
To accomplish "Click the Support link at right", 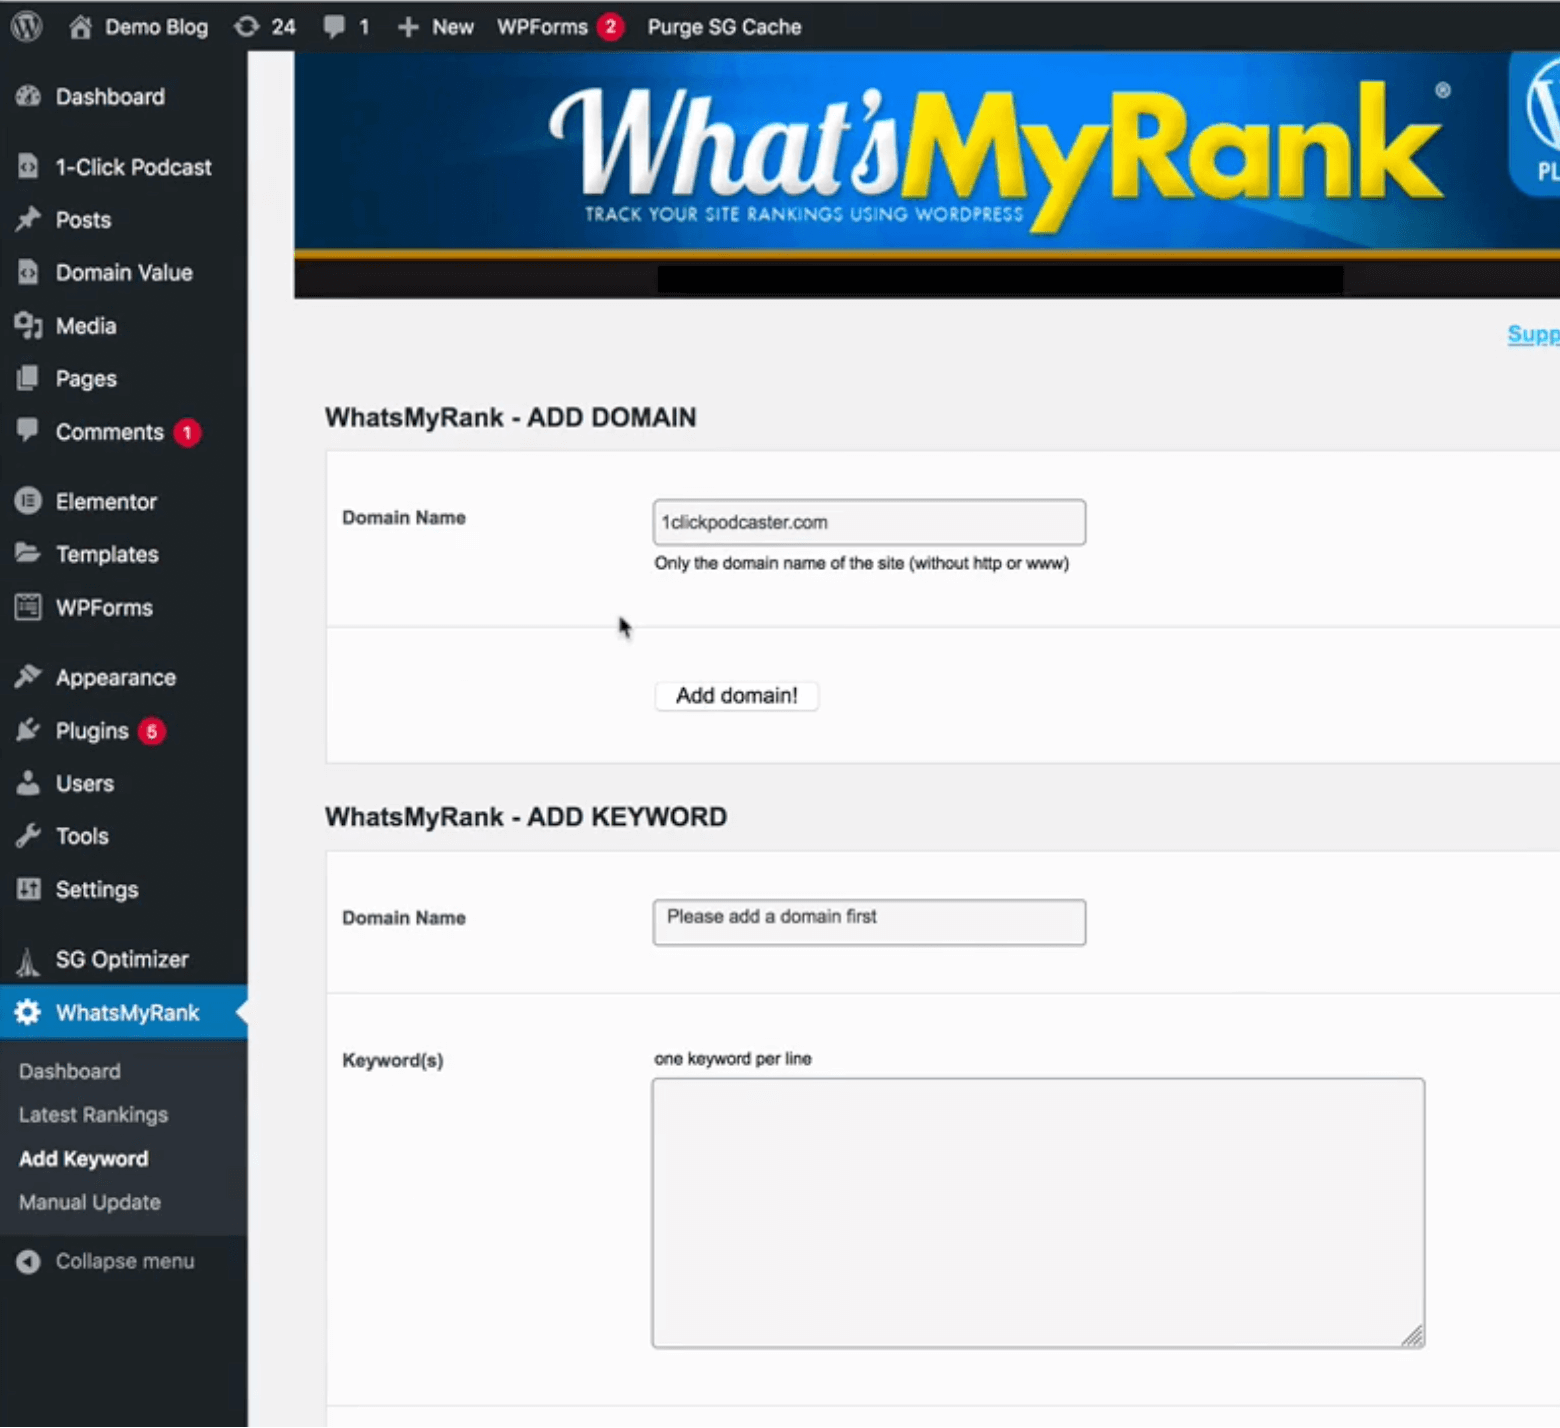I will point(1533,334).
